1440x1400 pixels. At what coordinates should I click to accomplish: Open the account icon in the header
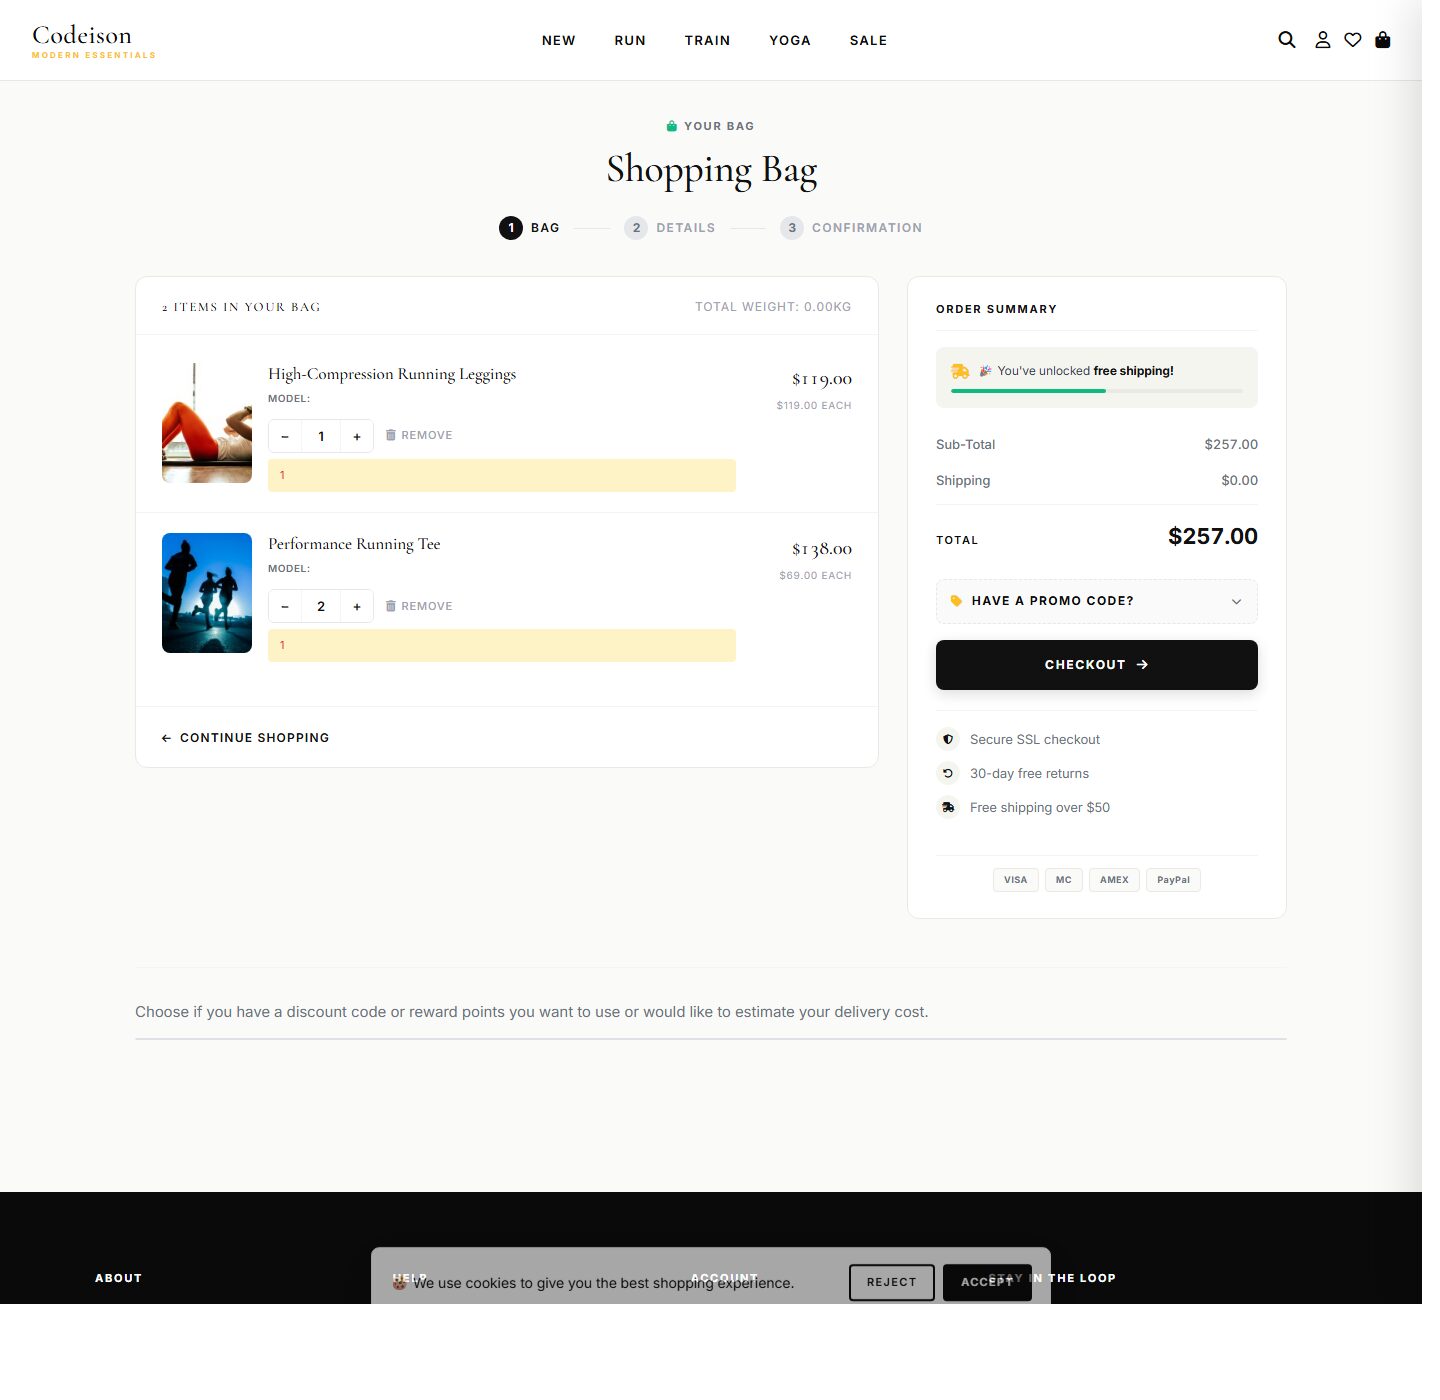click(1322, 40)
